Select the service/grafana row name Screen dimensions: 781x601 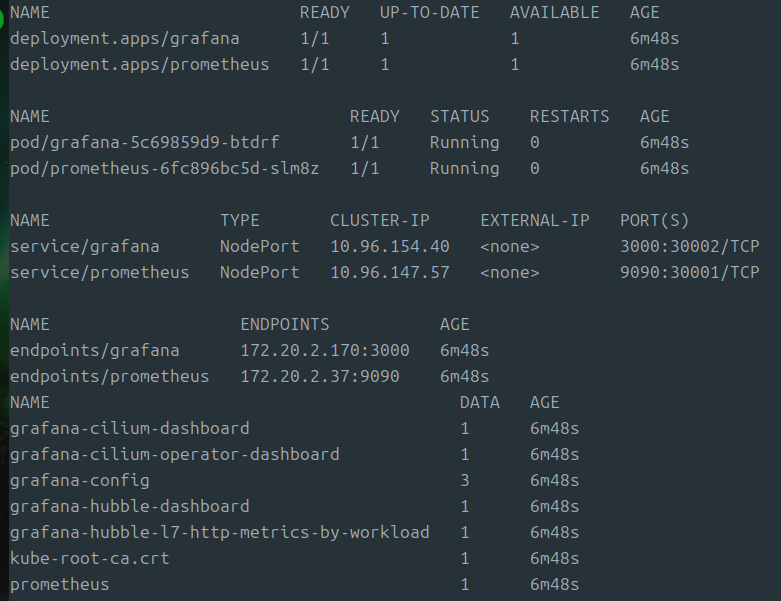pyautogui.click(x=85, y=246)
